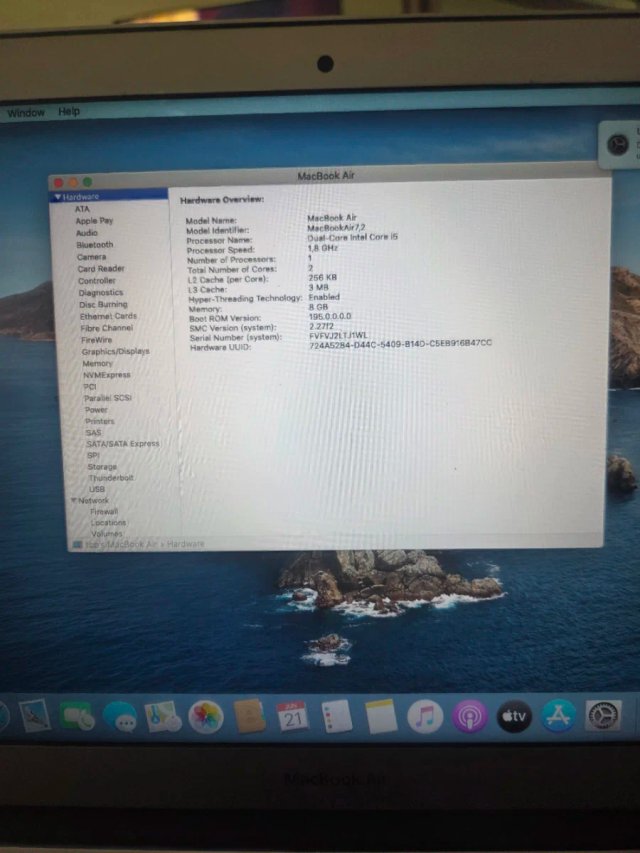
Task: Select Graphics/Displays in the sidebar
Action: click(115, 351)
